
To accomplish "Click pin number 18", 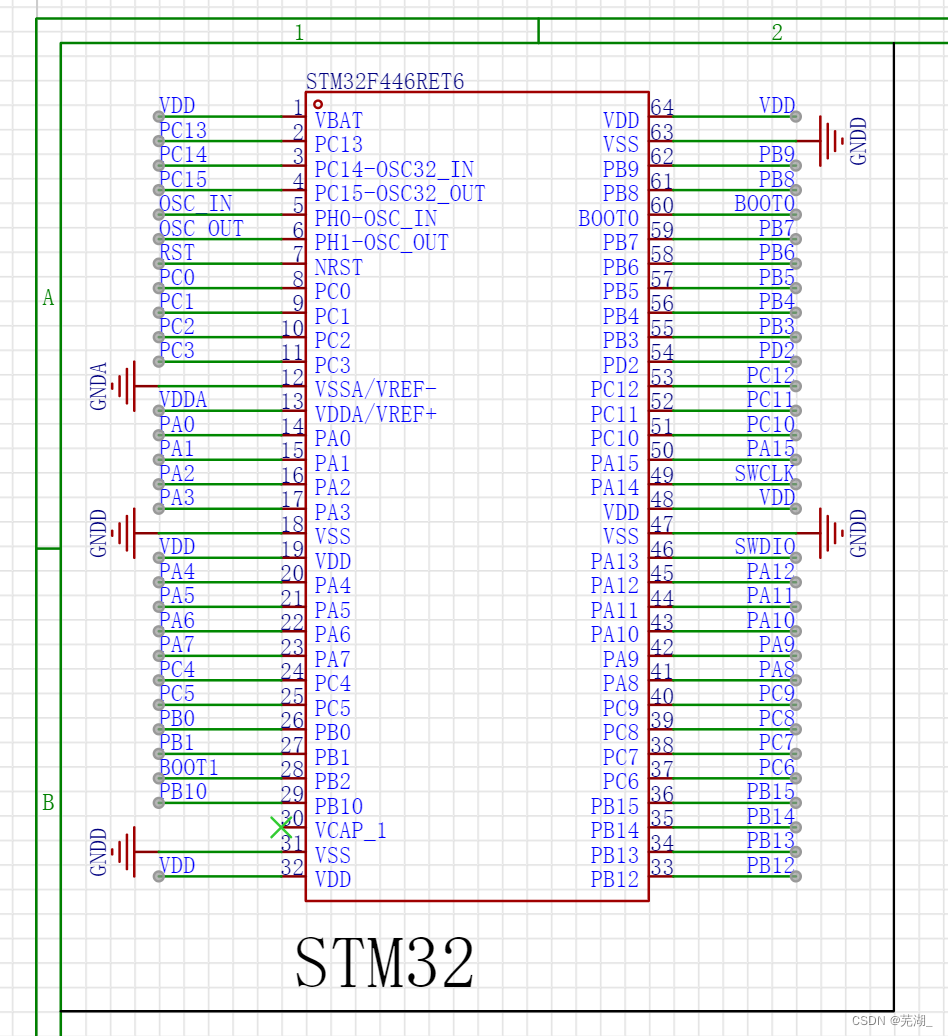I will point(293,523).
